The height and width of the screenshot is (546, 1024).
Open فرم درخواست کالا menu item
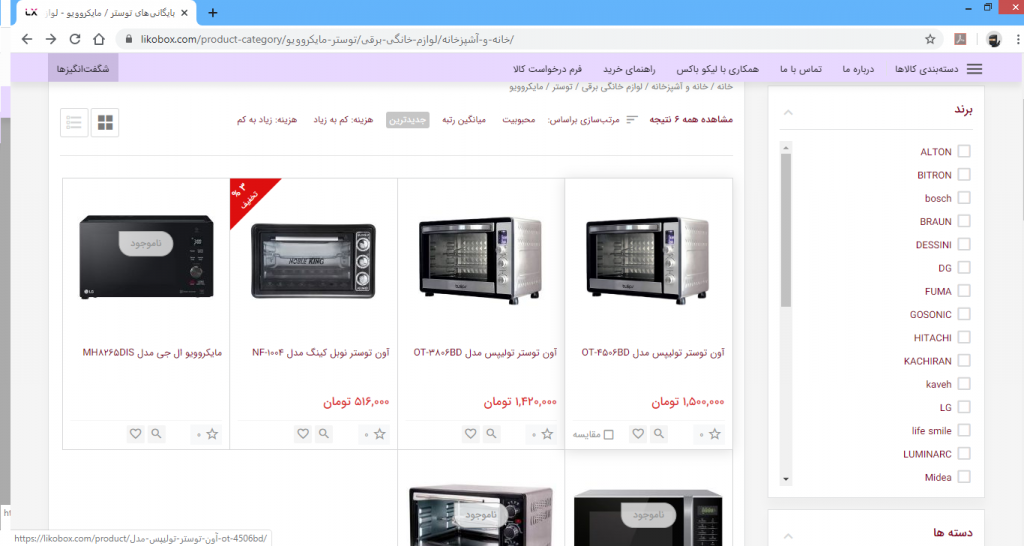point(547,69)
